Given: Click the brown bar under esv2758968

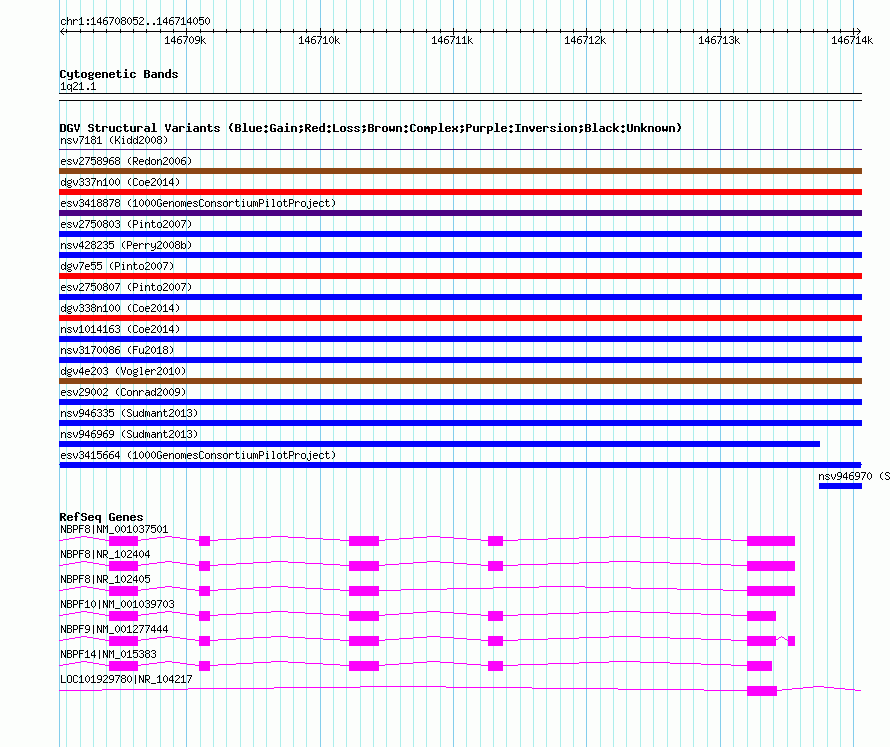Looking at the screenshot, I should pos(460,171).
